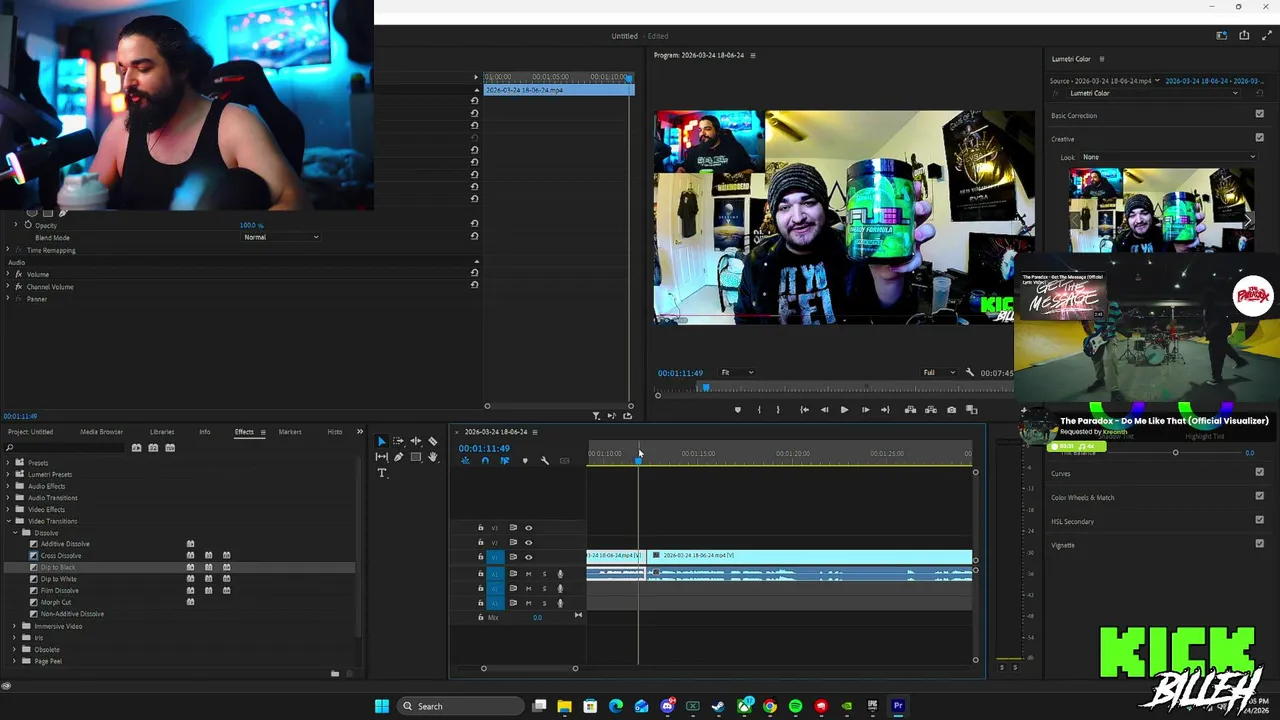Screen dimensions: 1280x720
Task: Step forward one frame in Program monitor
Action: 865,410
